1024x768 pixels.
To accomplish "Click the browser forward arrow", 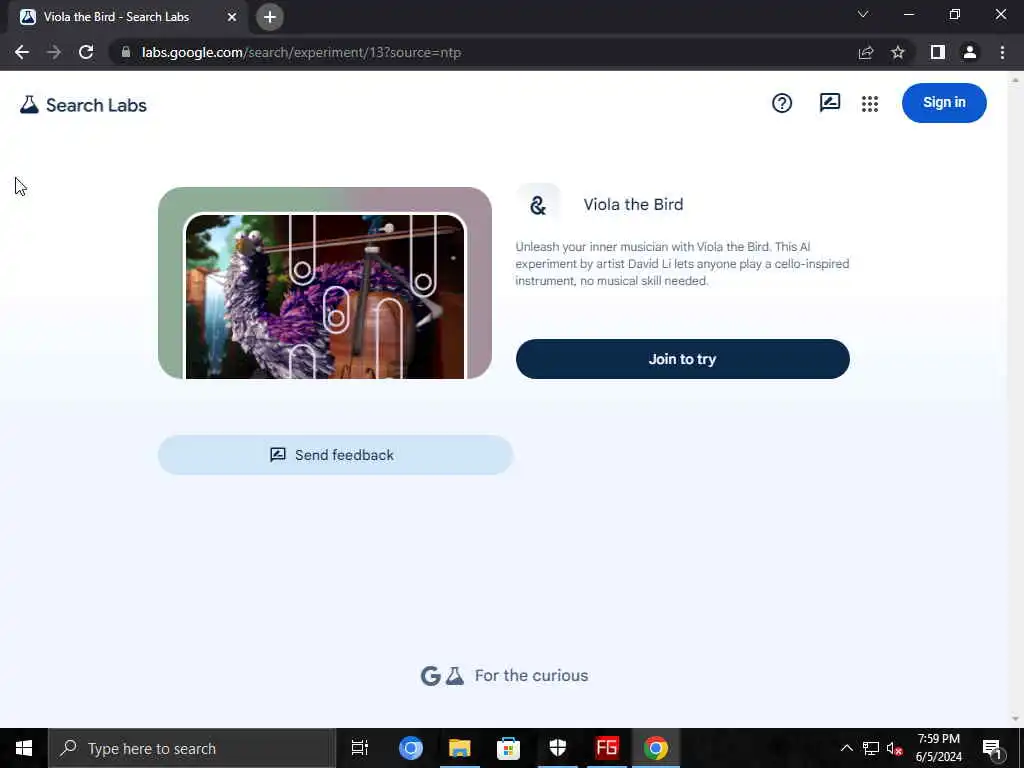I will pyautogui.click(x=54, y=52).
